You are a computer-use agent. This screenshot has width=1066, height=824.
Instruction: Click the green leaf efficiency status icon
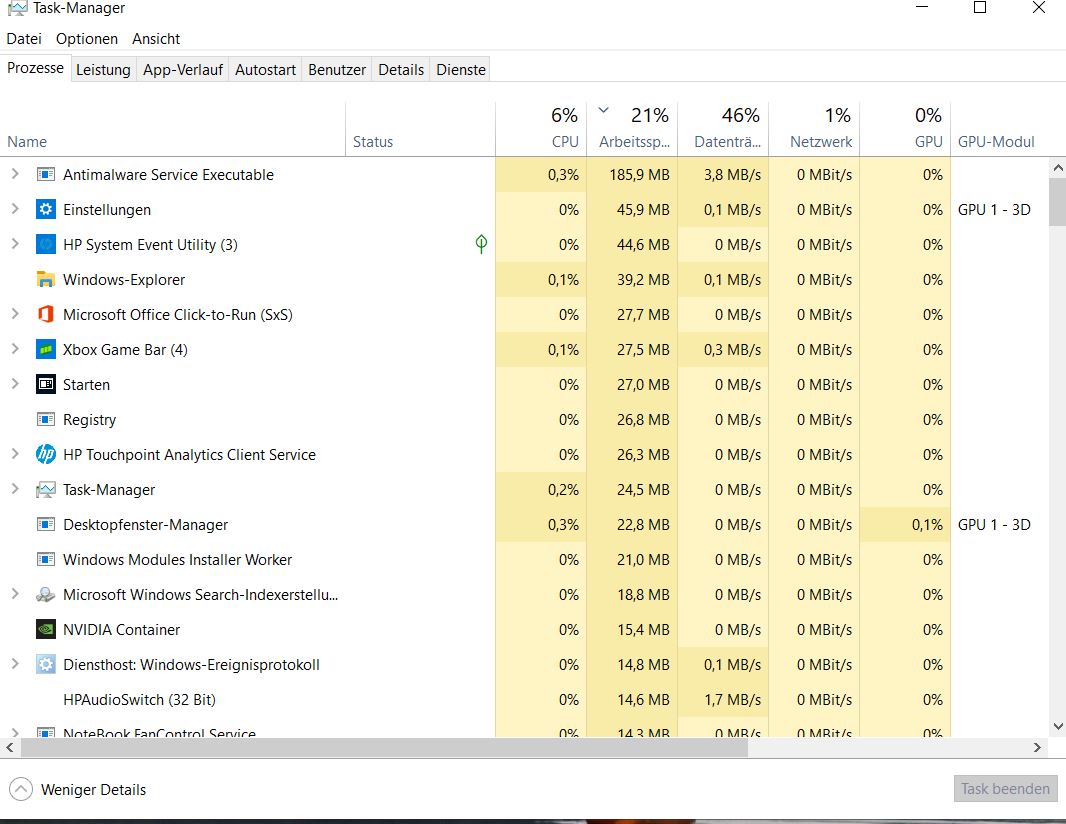click(481, 244)
